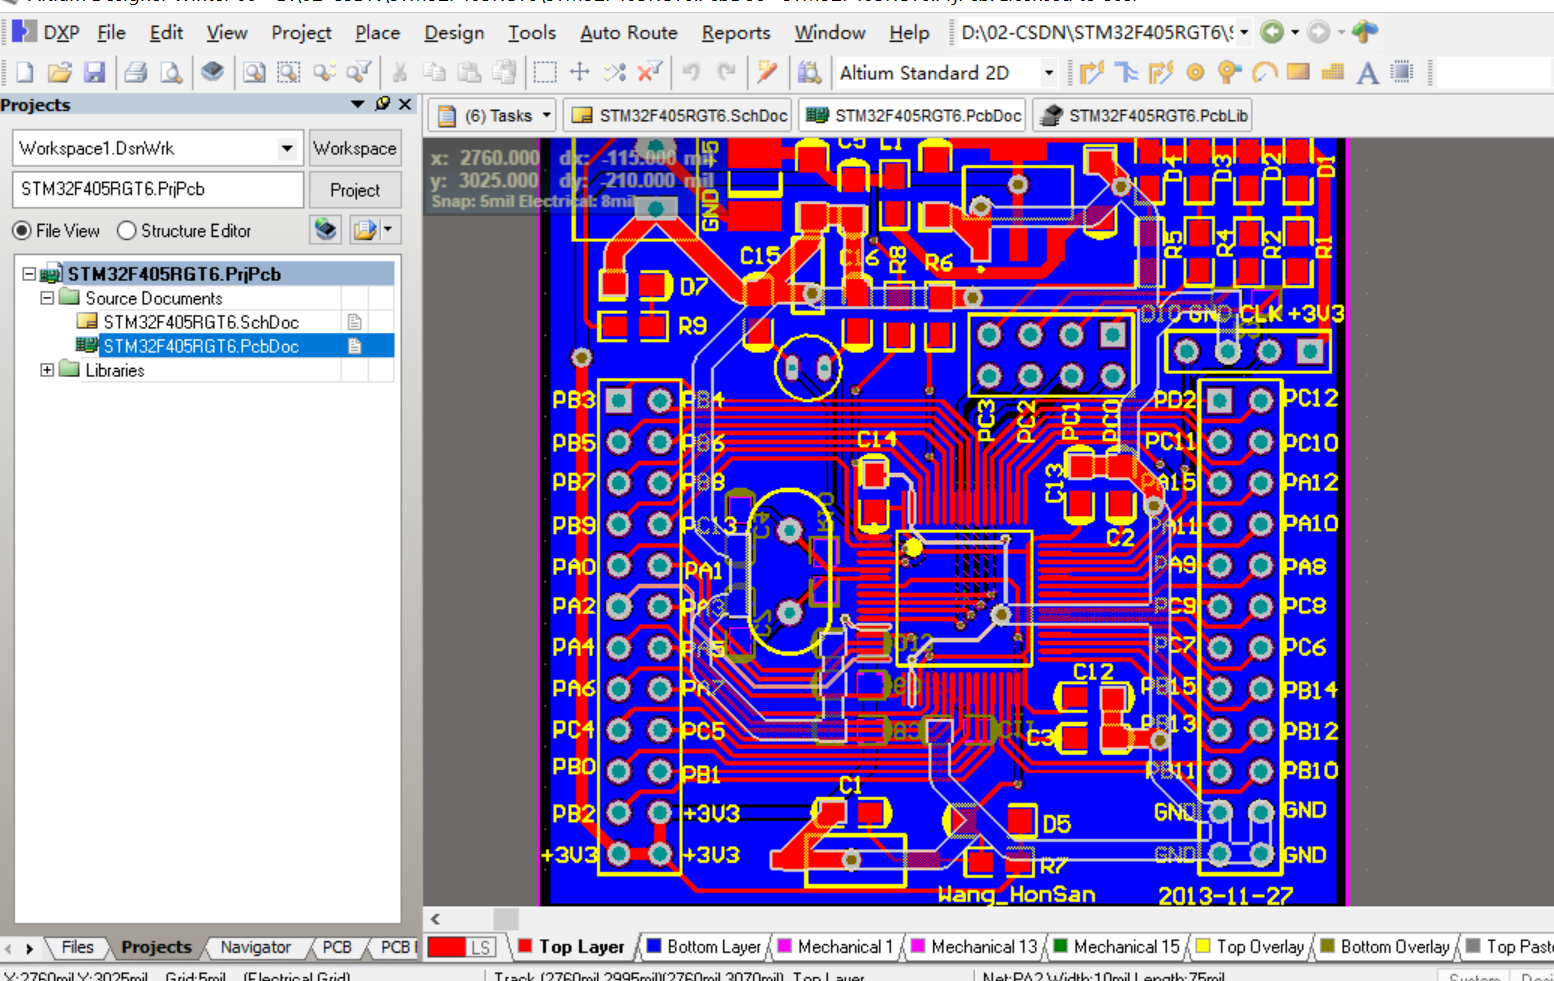
Task: Click the Project button
Action: click(x=355, y=190)
